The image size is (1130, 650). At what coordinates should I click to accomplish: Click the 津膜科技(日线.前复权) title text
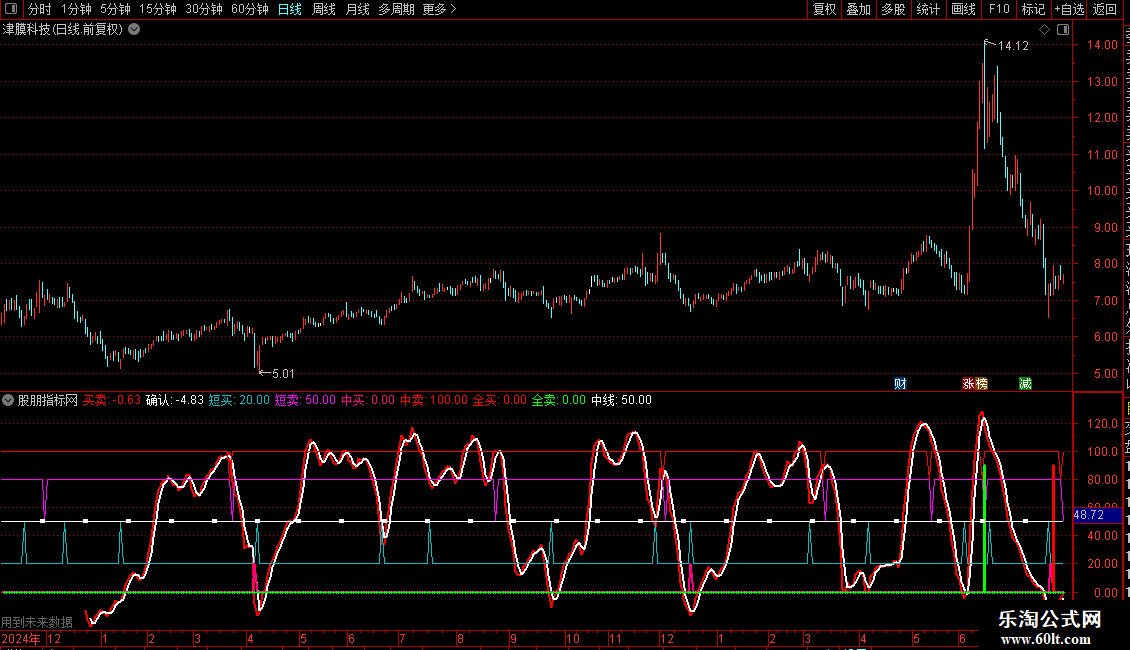(x=63, y=30)
